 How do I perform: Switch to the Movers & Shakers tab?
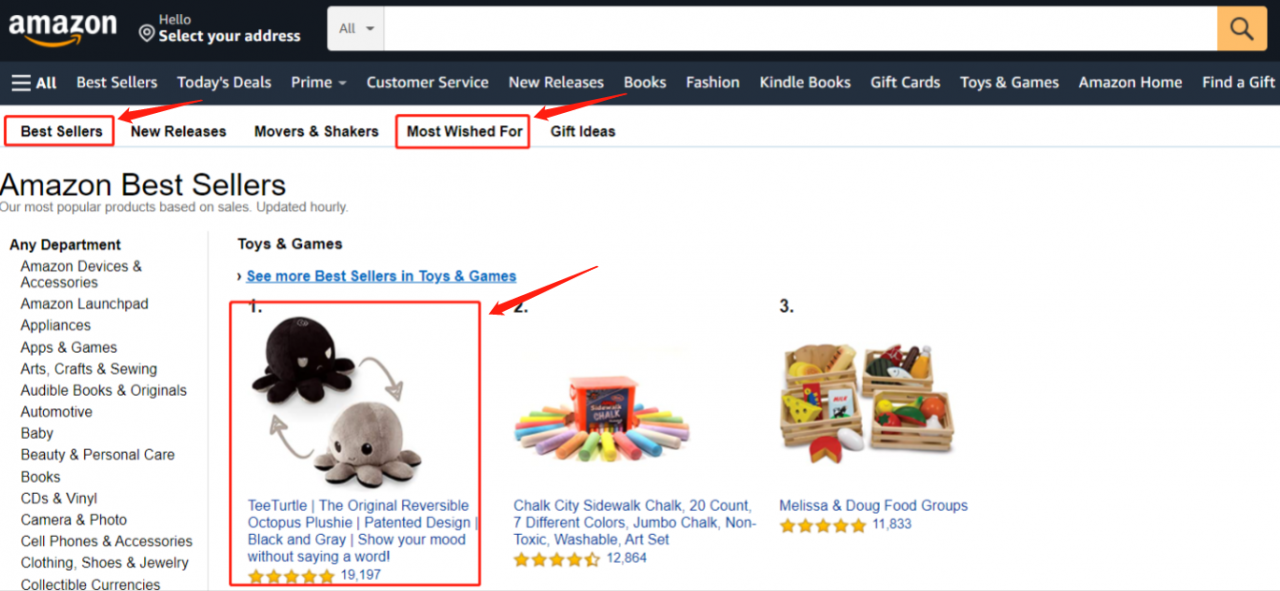point(316,131)
